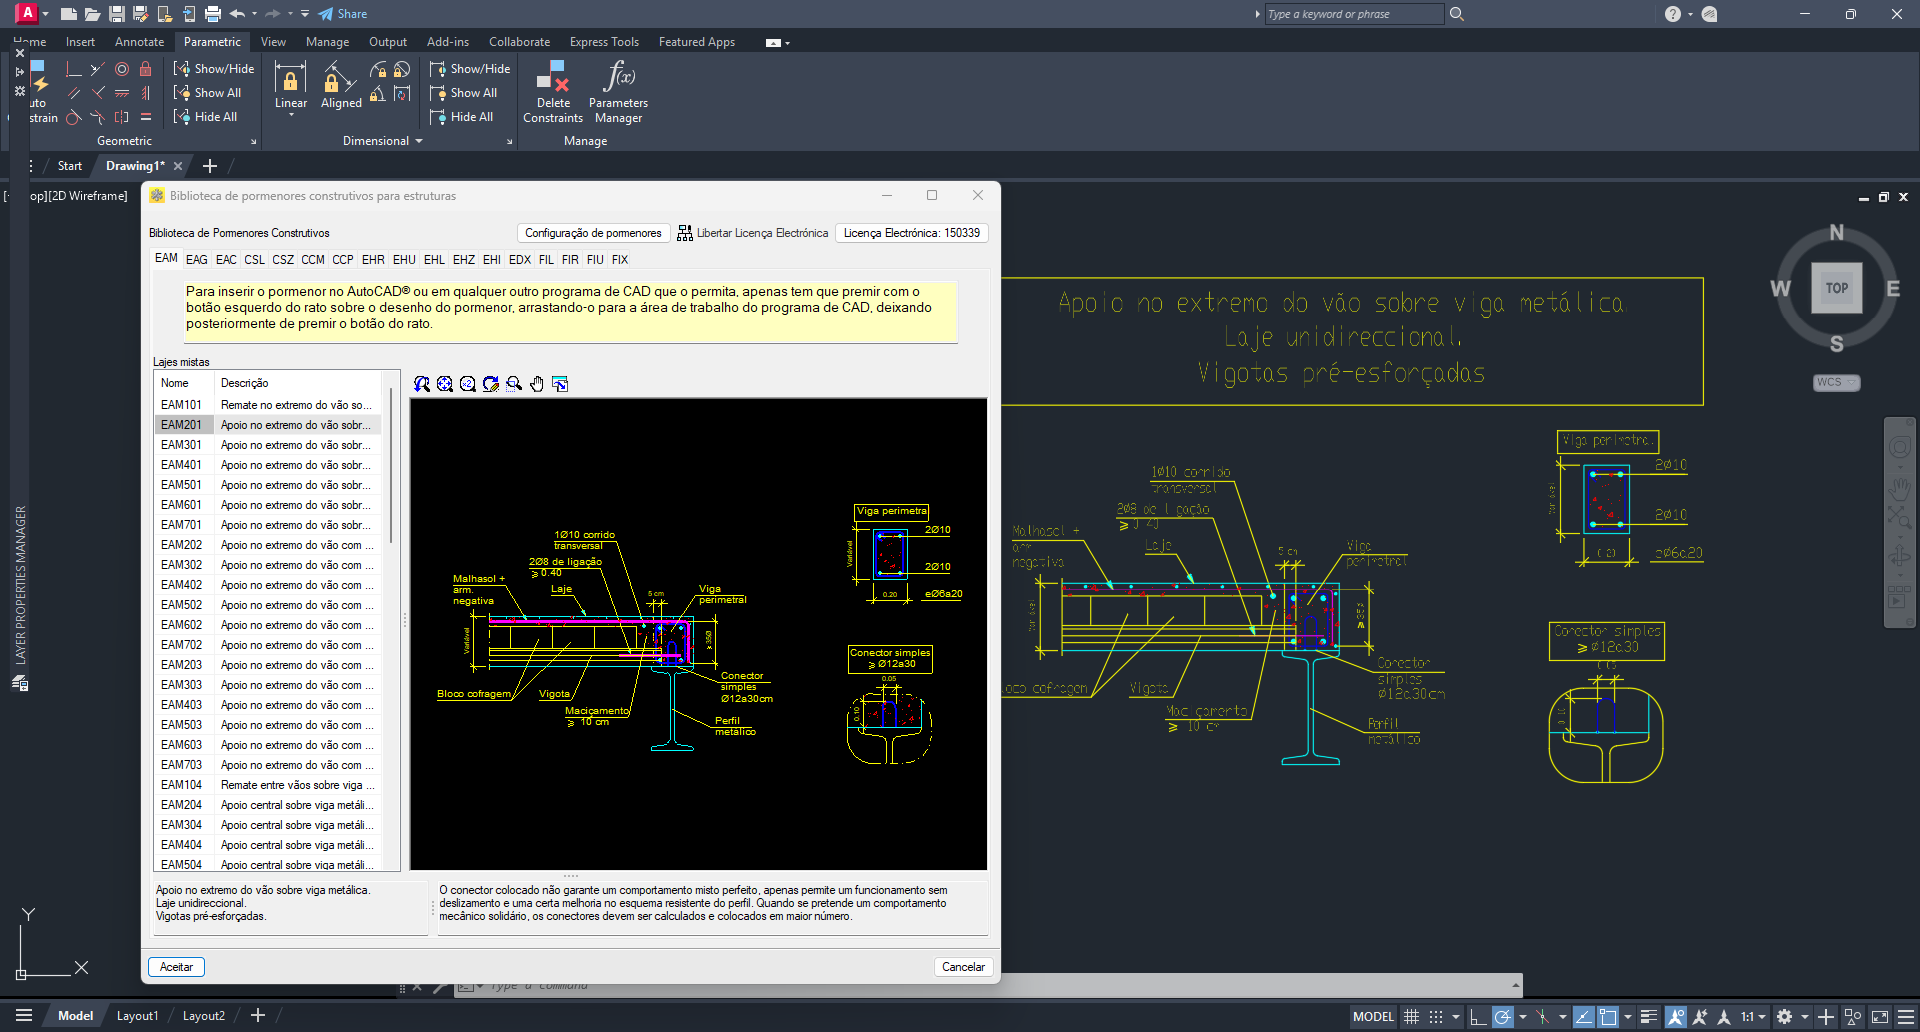The height and width of the screenshot is (1032, 1920).
Task: Switch to the EHU library tab
Action: click(x=404, y=260)
